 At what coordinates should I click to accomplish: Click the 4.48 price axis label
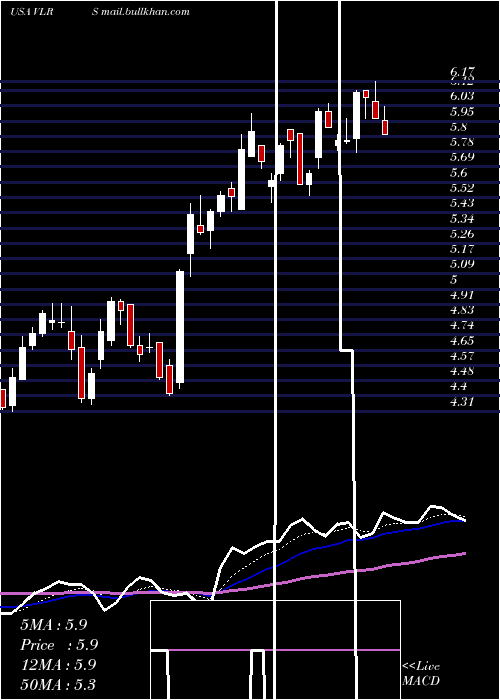(x=462, y=371)
